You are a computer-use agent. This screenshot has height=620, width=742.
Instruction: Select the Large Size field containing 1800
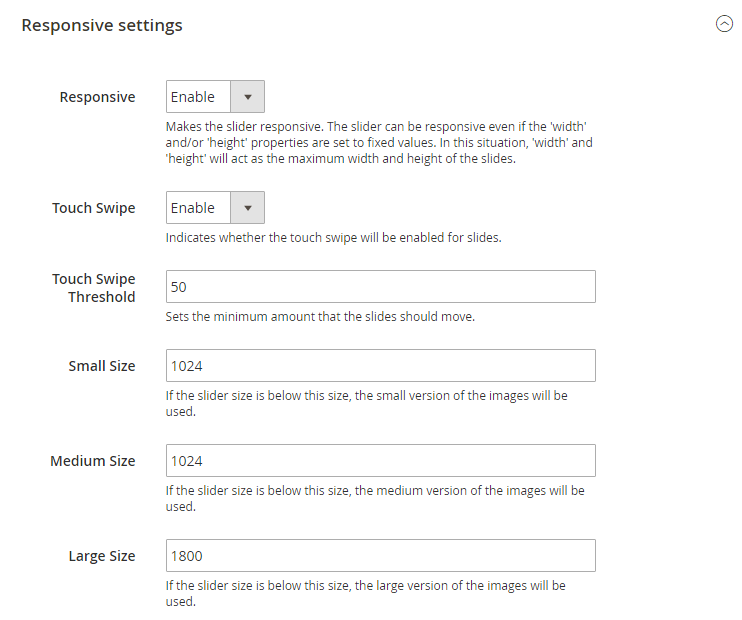point(380,555)
